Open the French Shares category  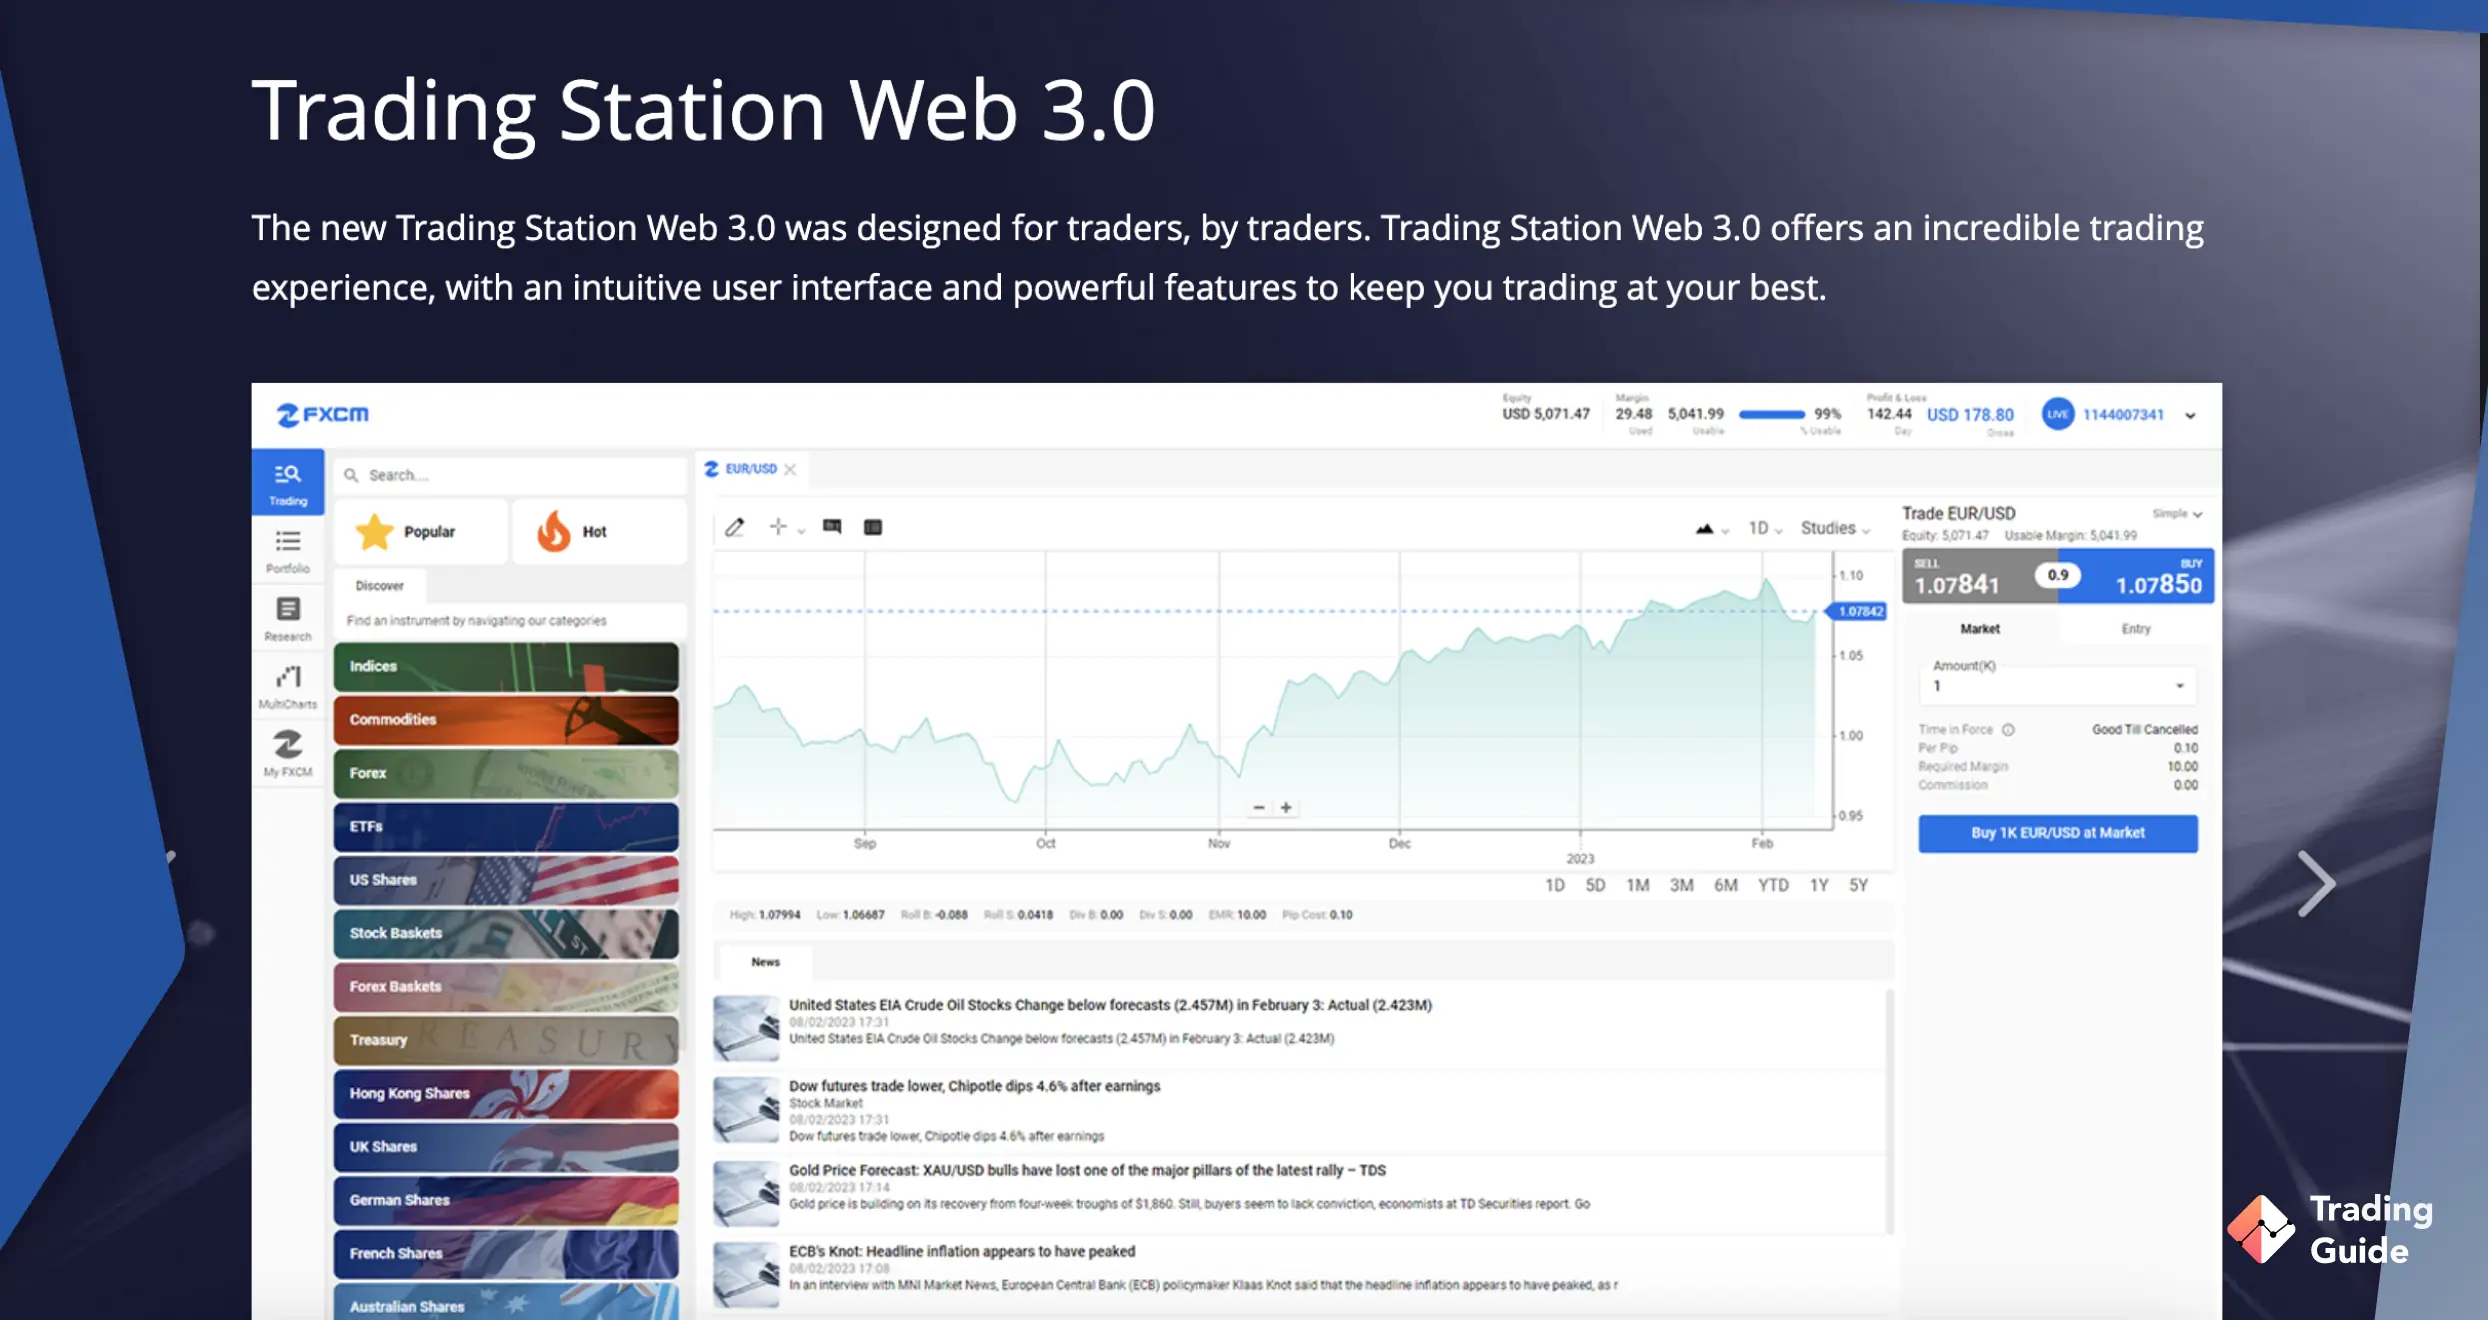click(x=506, y=1254)
